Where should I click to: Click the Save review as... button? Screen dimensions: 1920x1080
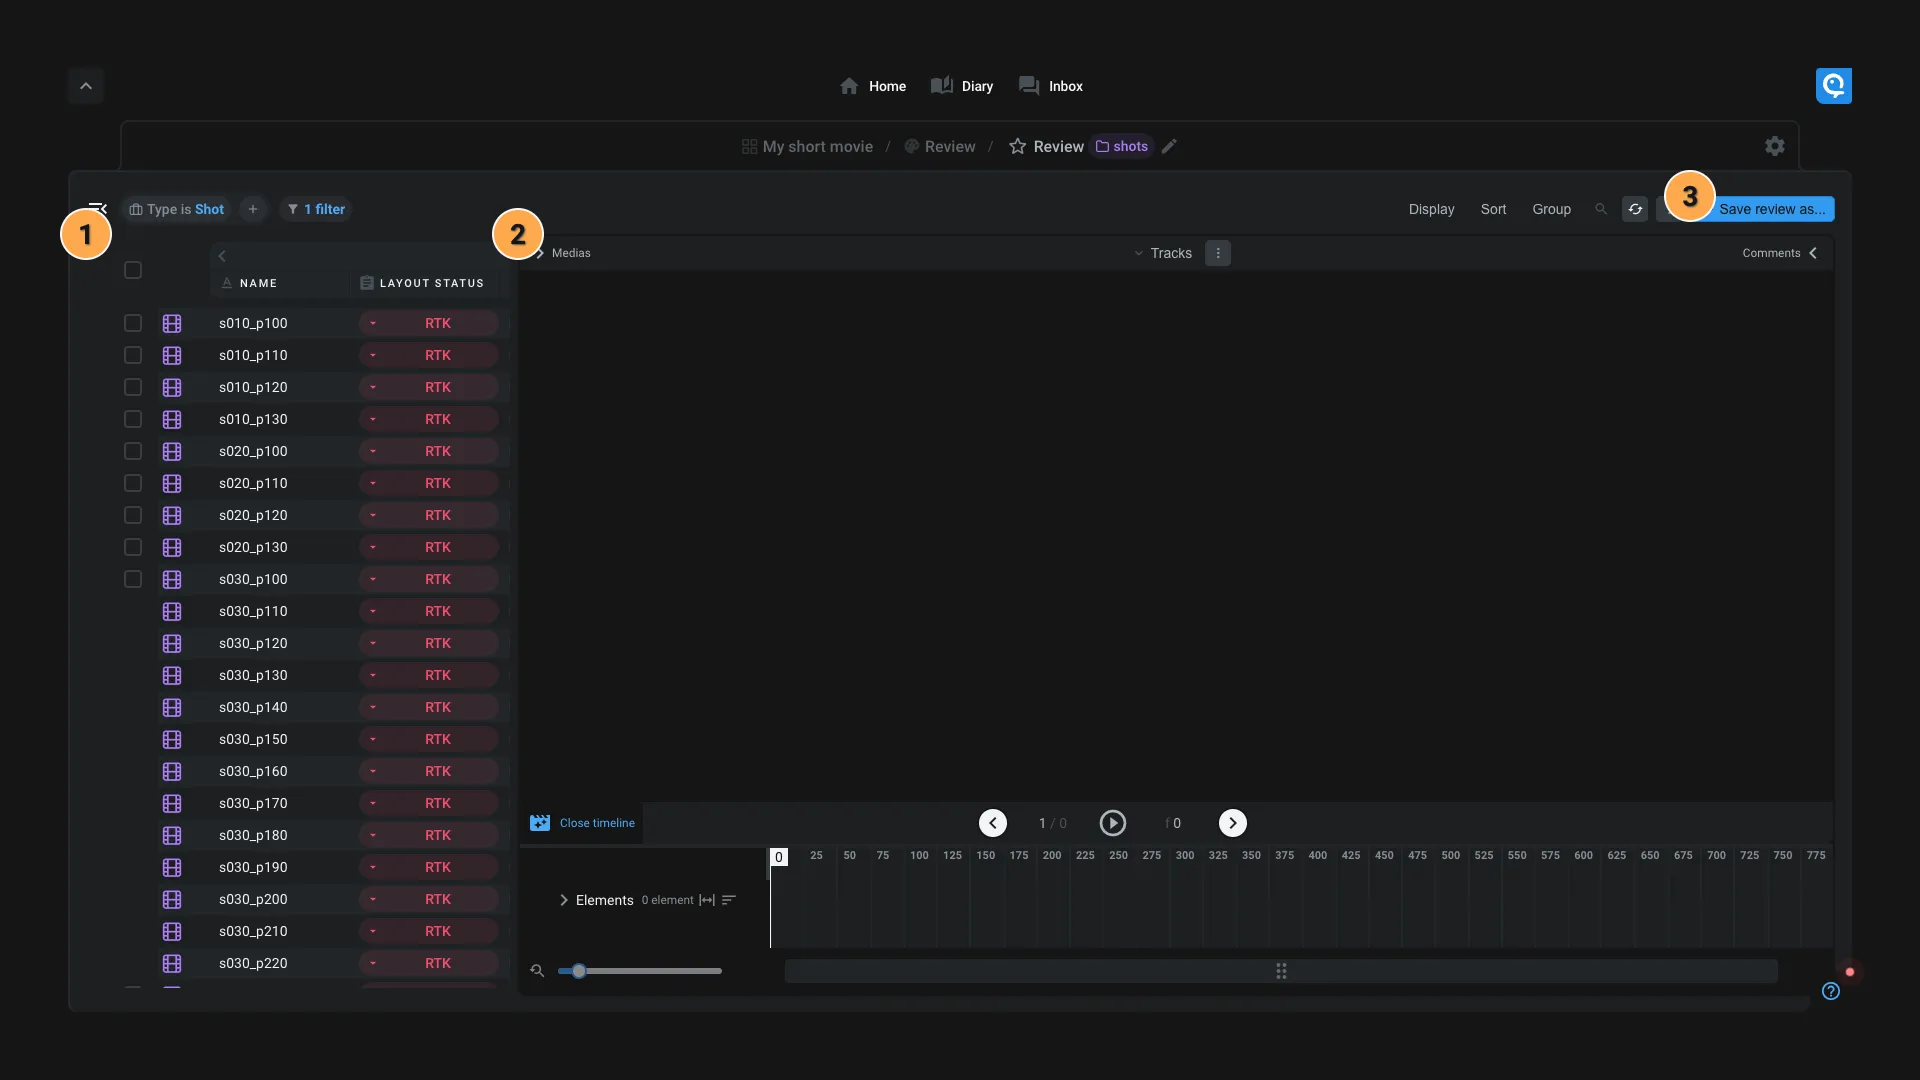(1771, 209)
